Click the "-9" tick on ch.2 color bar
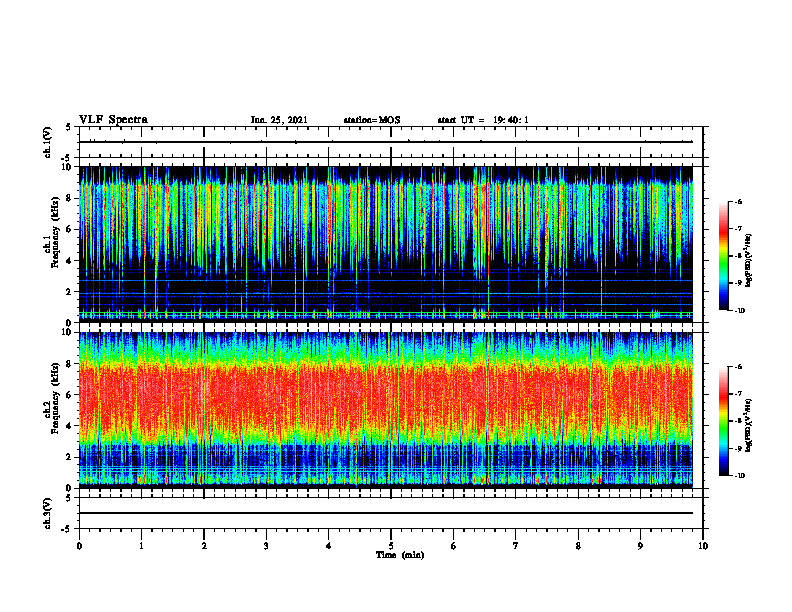The height and width of the screenshot is (612, 792). point(738,448)
